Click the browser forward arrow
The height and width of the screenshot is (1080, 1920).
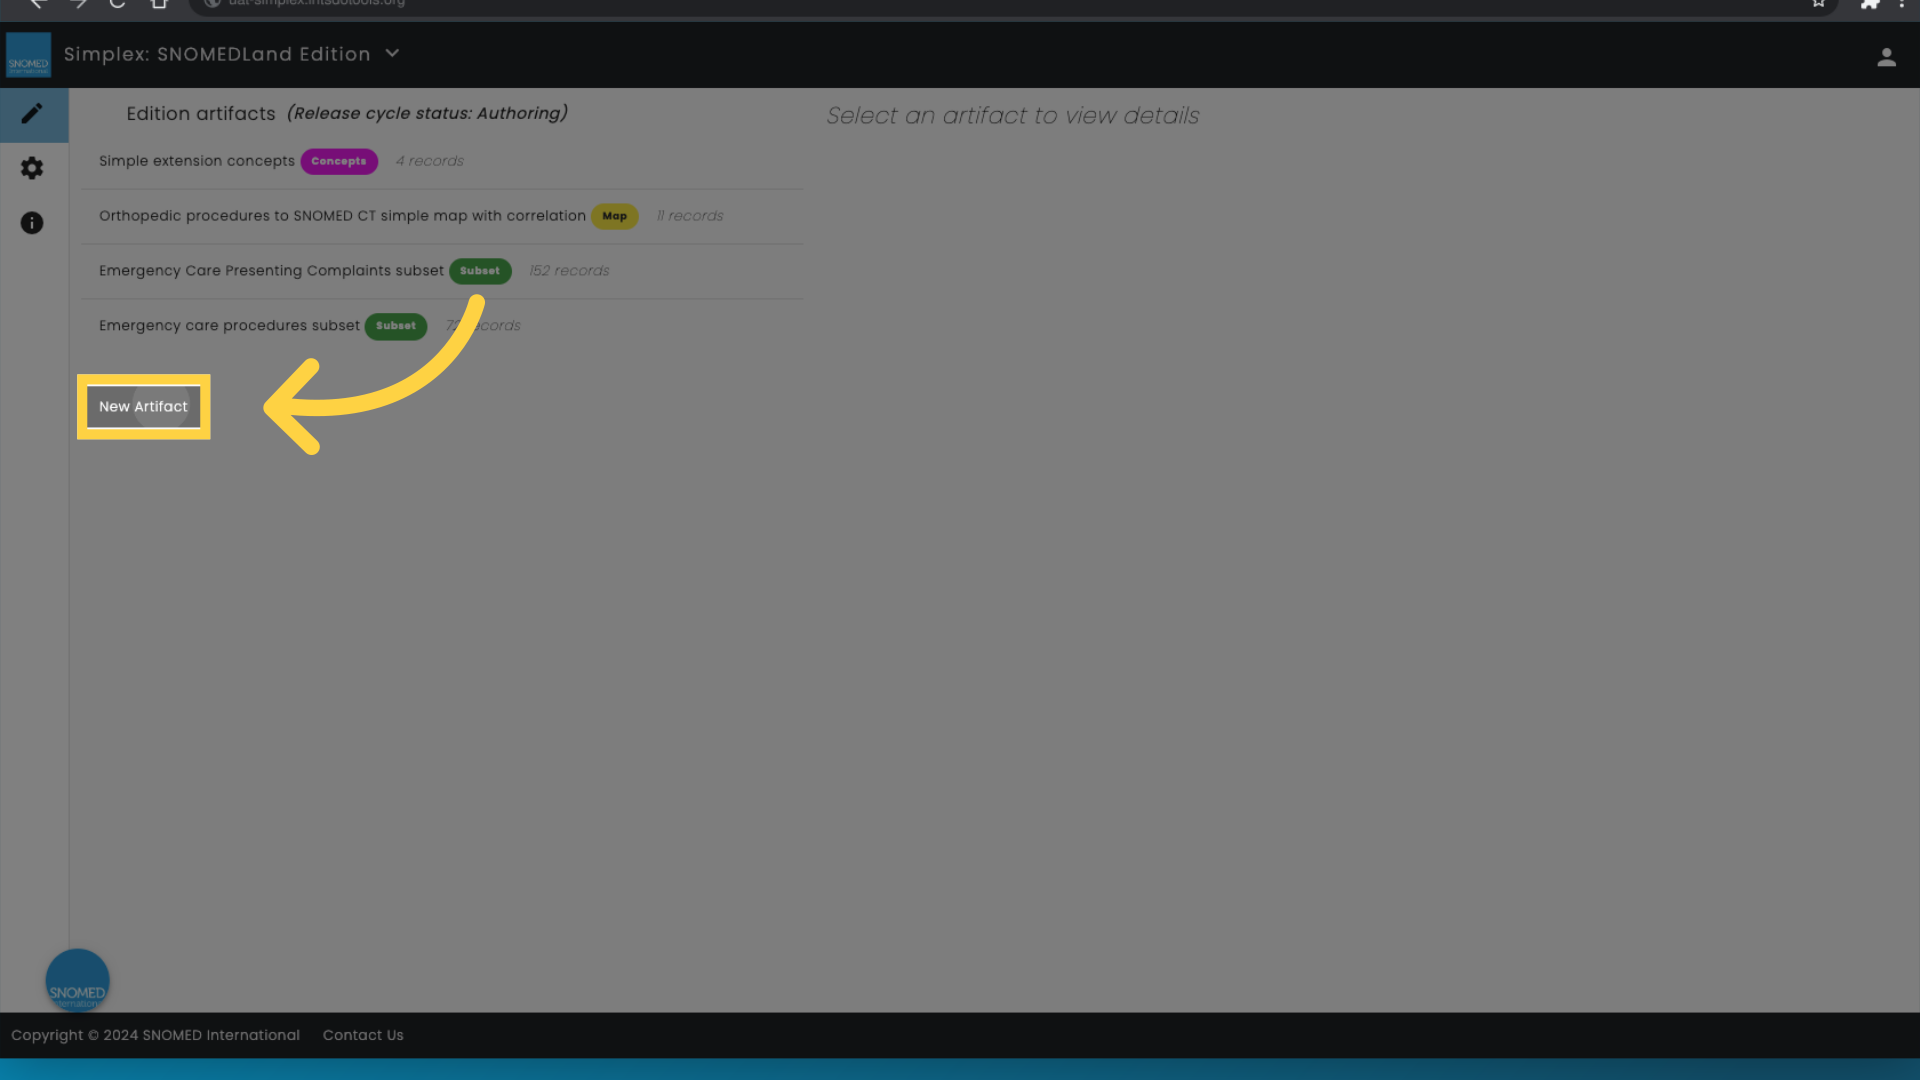point(78,3)
